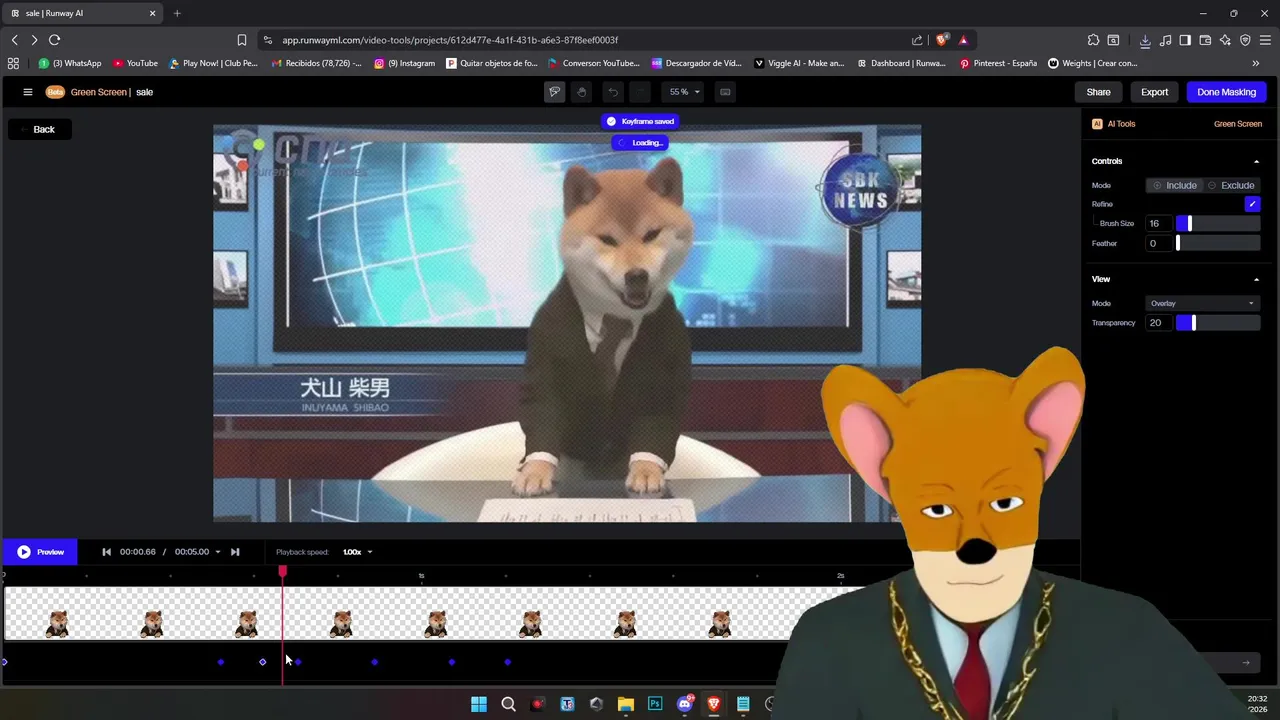The width and height of the screenshot is (1280, 720).
Task: Open YouTube bookmark
Action: [x=135, y=63]
